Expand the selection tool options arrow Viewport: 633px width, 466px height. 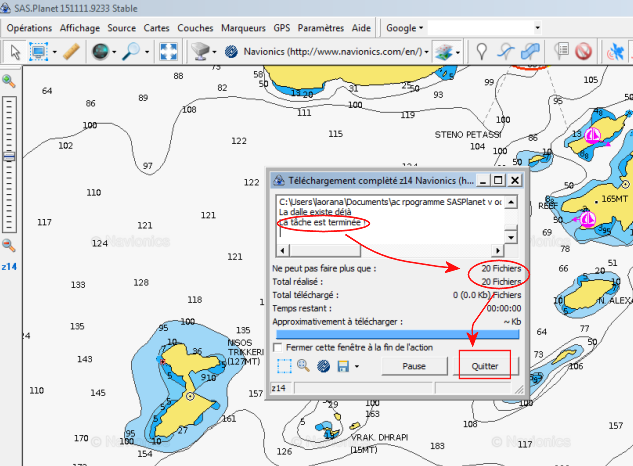[54, 52]
